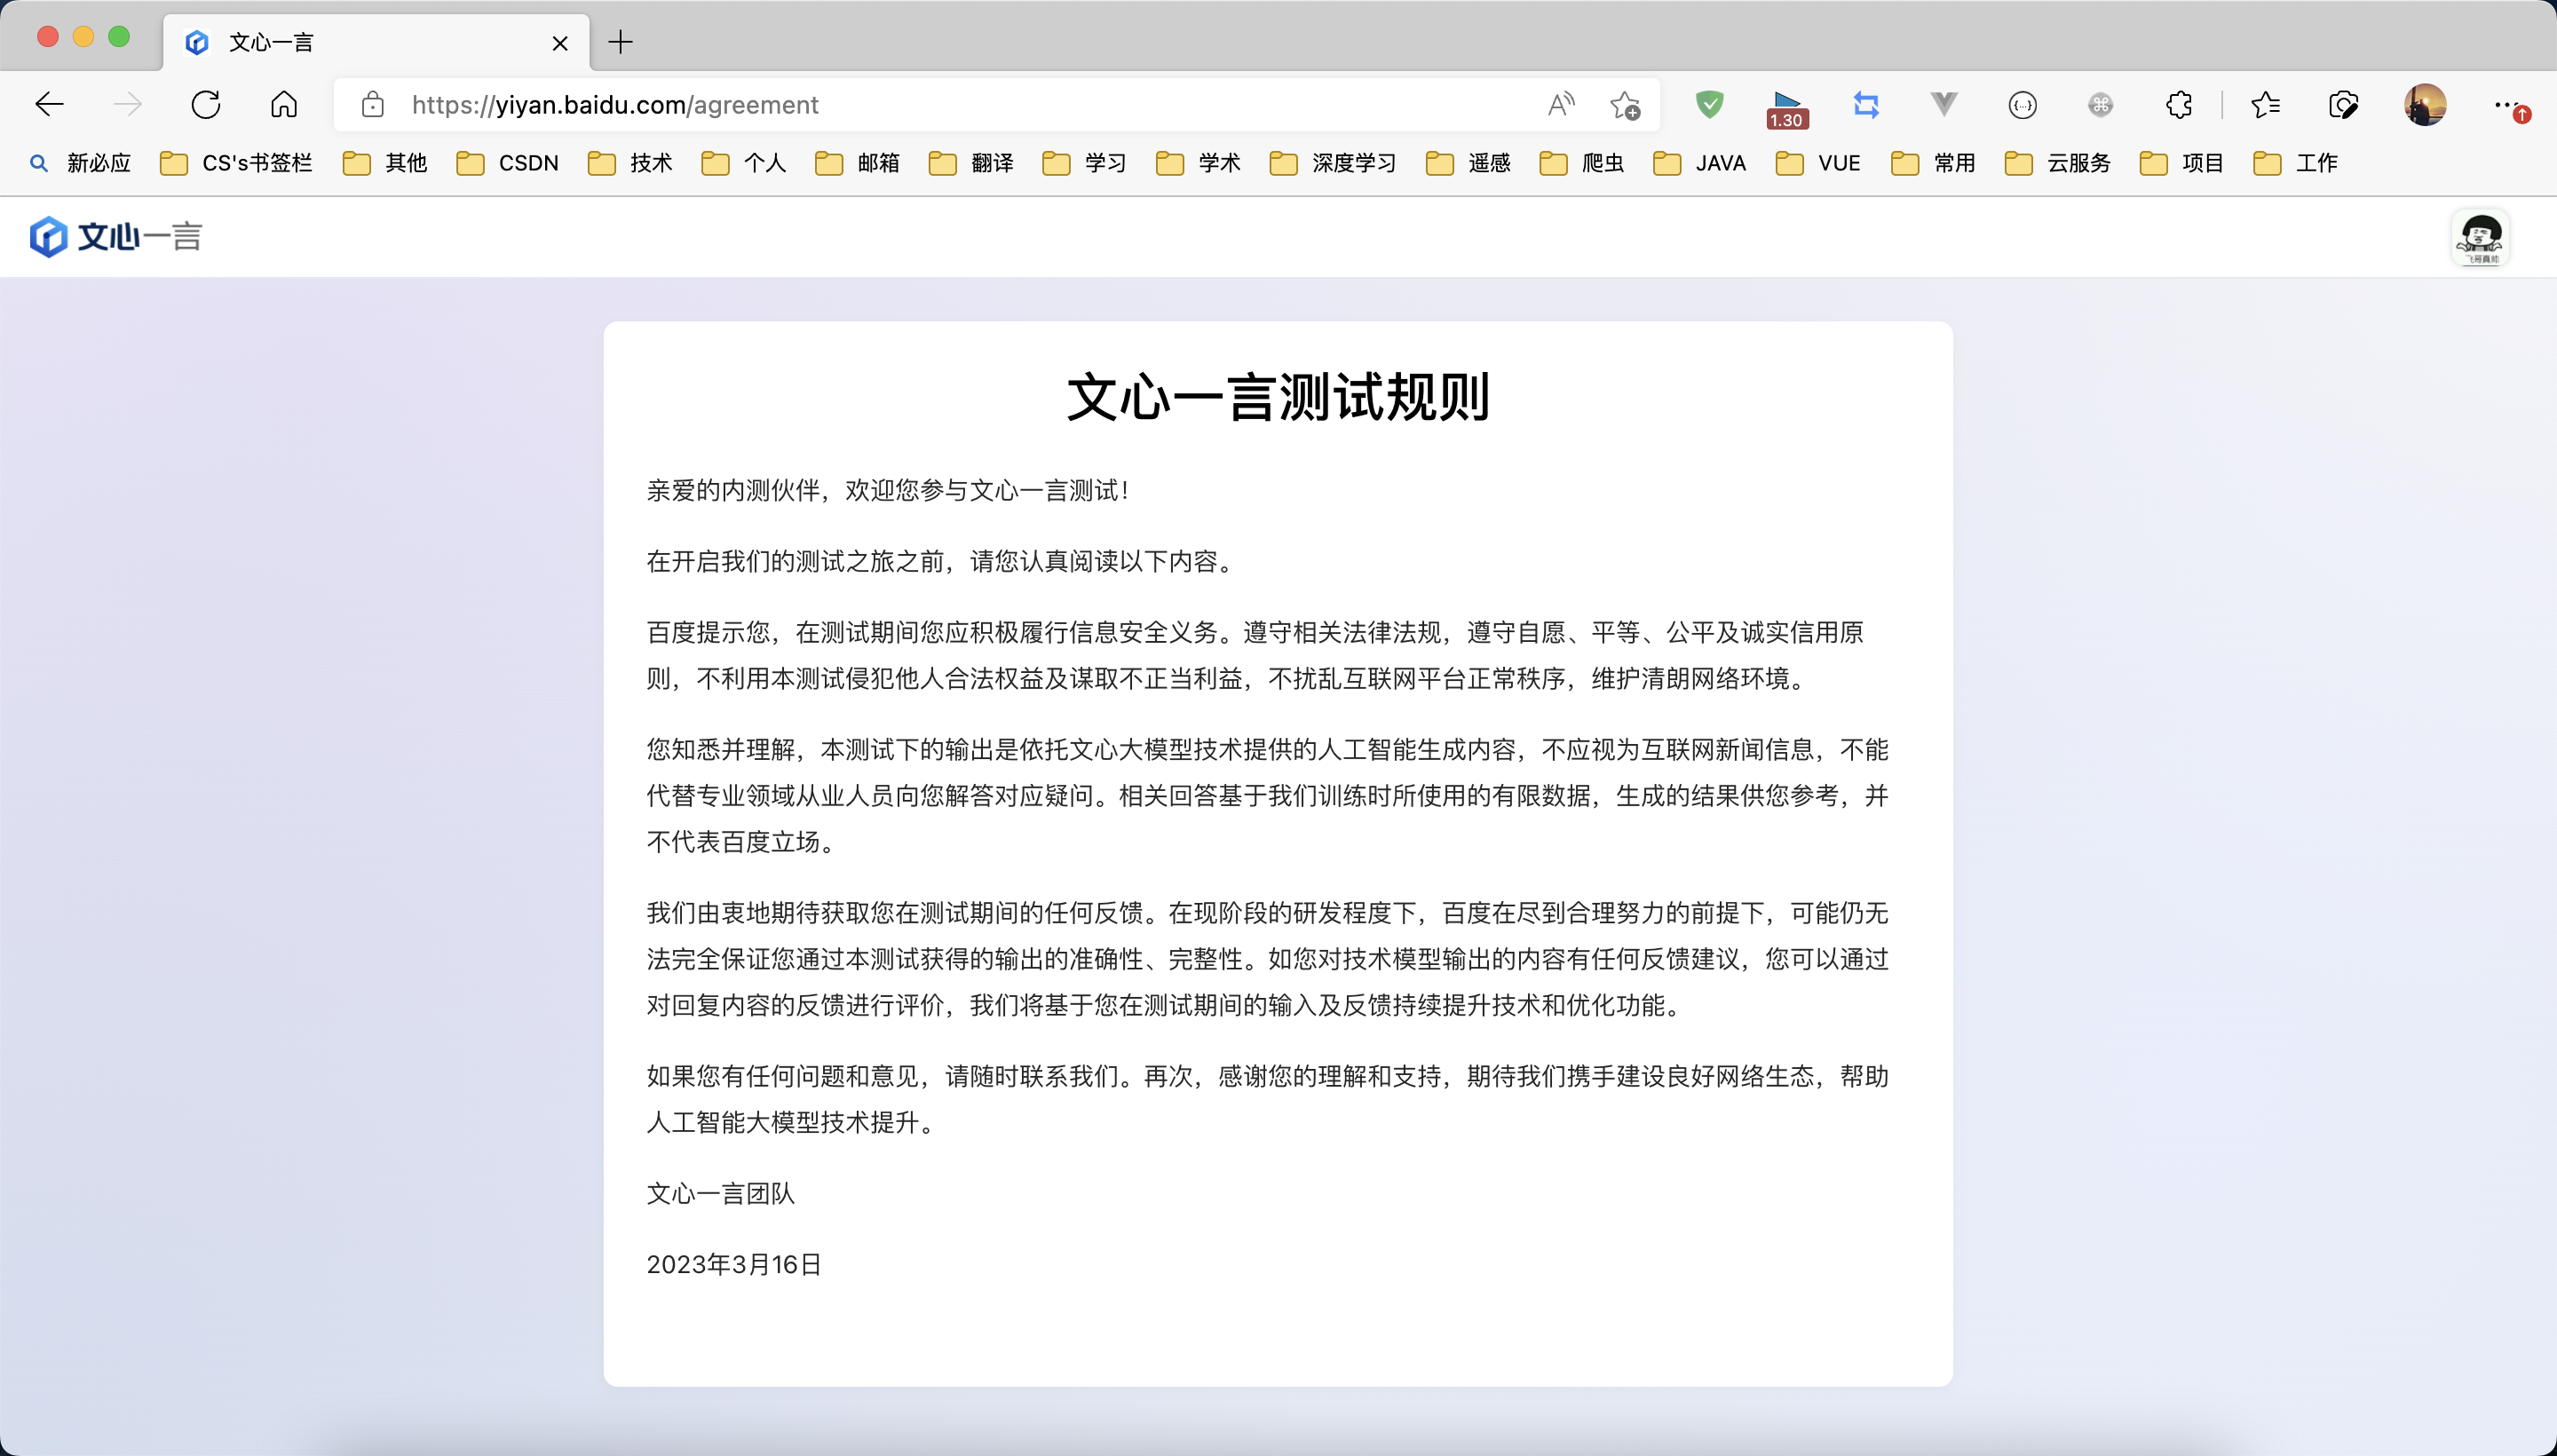View site information lock icon

tap(373, 104)
